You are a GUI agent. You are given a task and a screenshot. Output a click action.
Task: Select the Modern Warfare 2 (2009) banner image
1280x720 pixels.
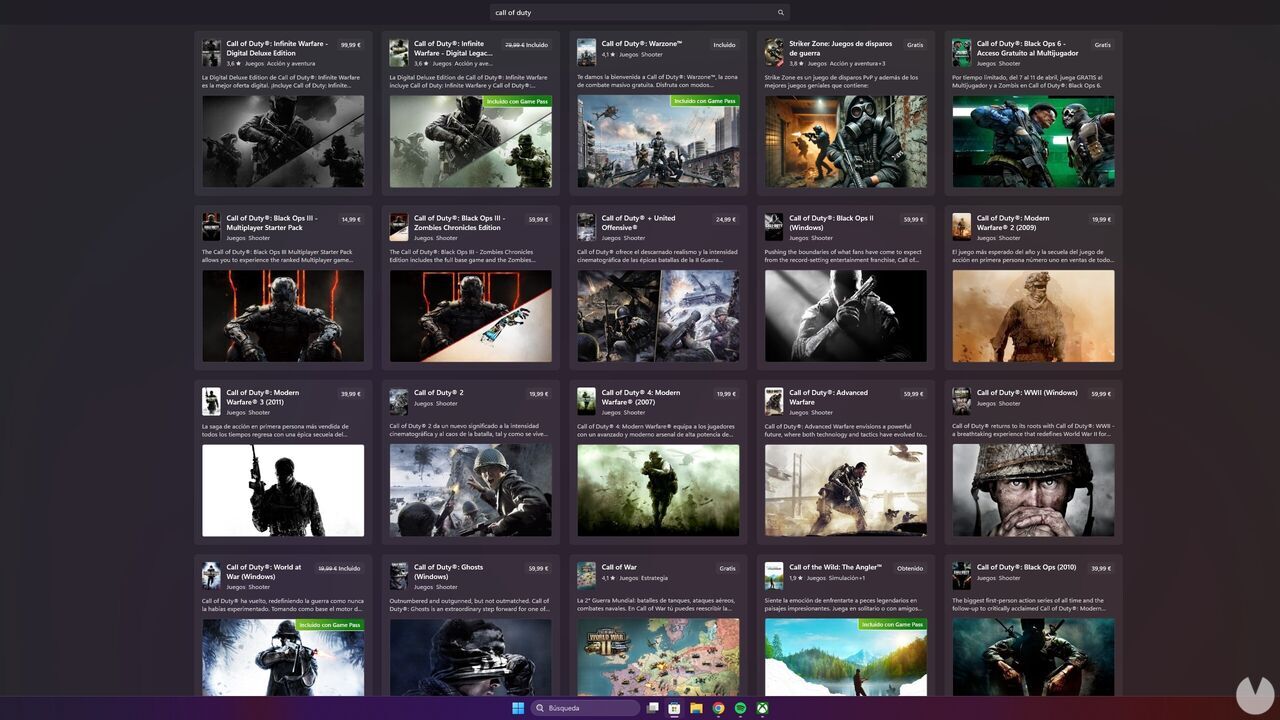pos(1033,316)
